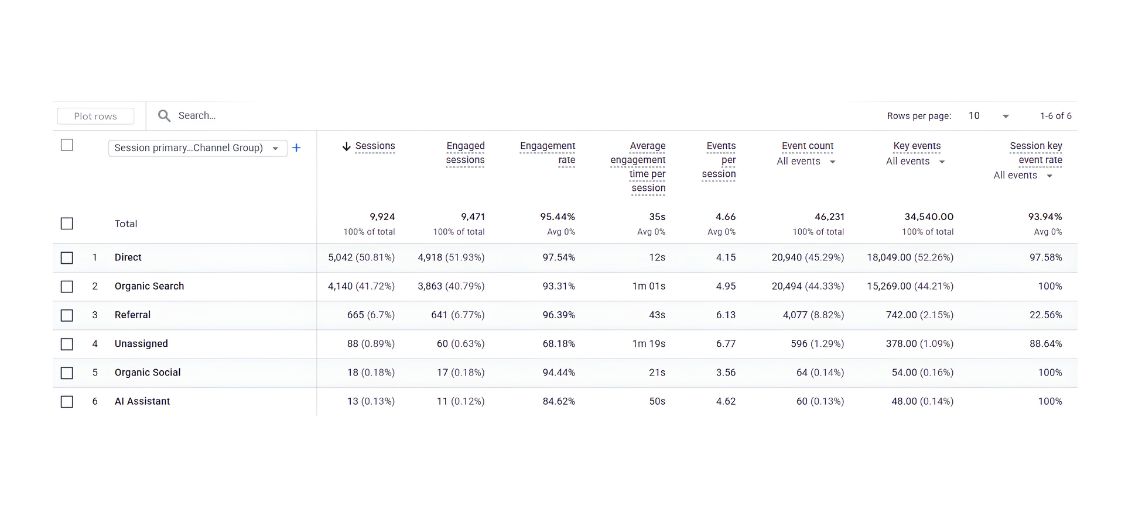Add a secondary dimension with the plus icon
This screenshot has height=521, width=1140.
[x=296, y=148]
